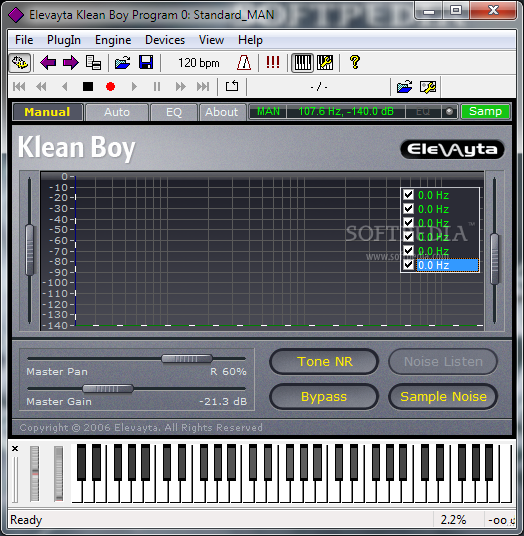Screen dimensions: 524x536
Task: Click the 2.2% CPU status entry
Action: coord(453,520)
